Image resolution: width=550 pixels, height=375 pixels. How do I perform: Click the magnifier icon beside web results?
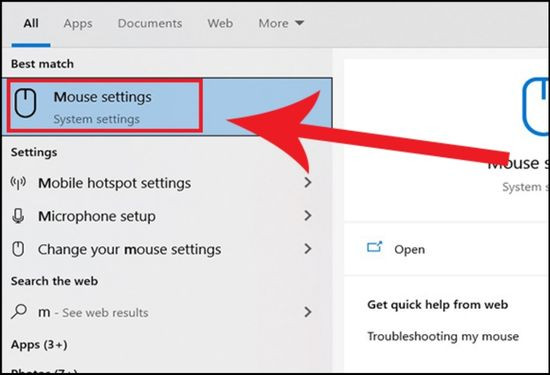(19, 312)
